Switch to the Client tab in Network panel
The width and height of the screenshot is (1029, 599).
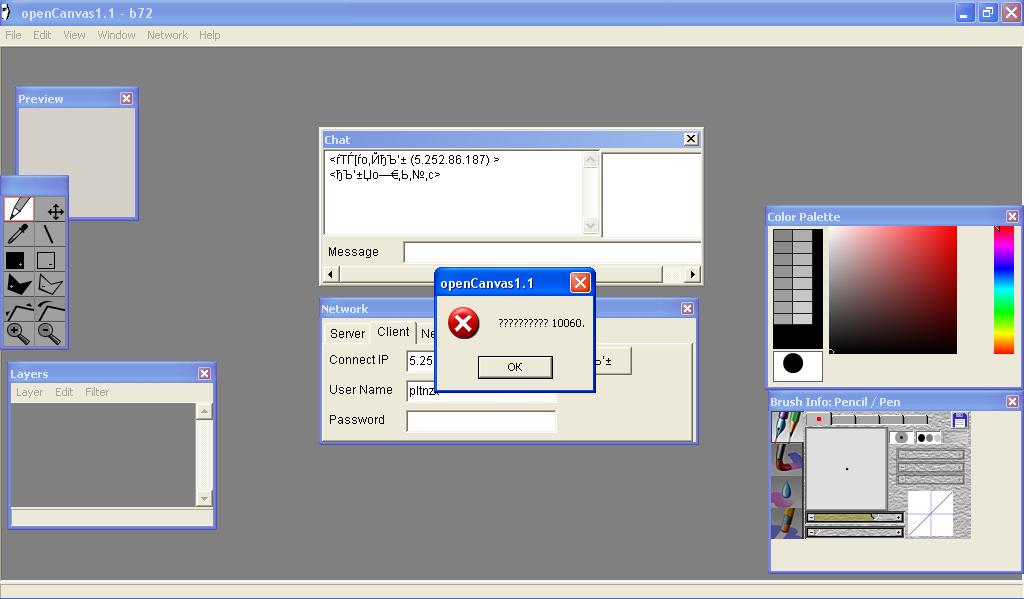coord(393,331)
